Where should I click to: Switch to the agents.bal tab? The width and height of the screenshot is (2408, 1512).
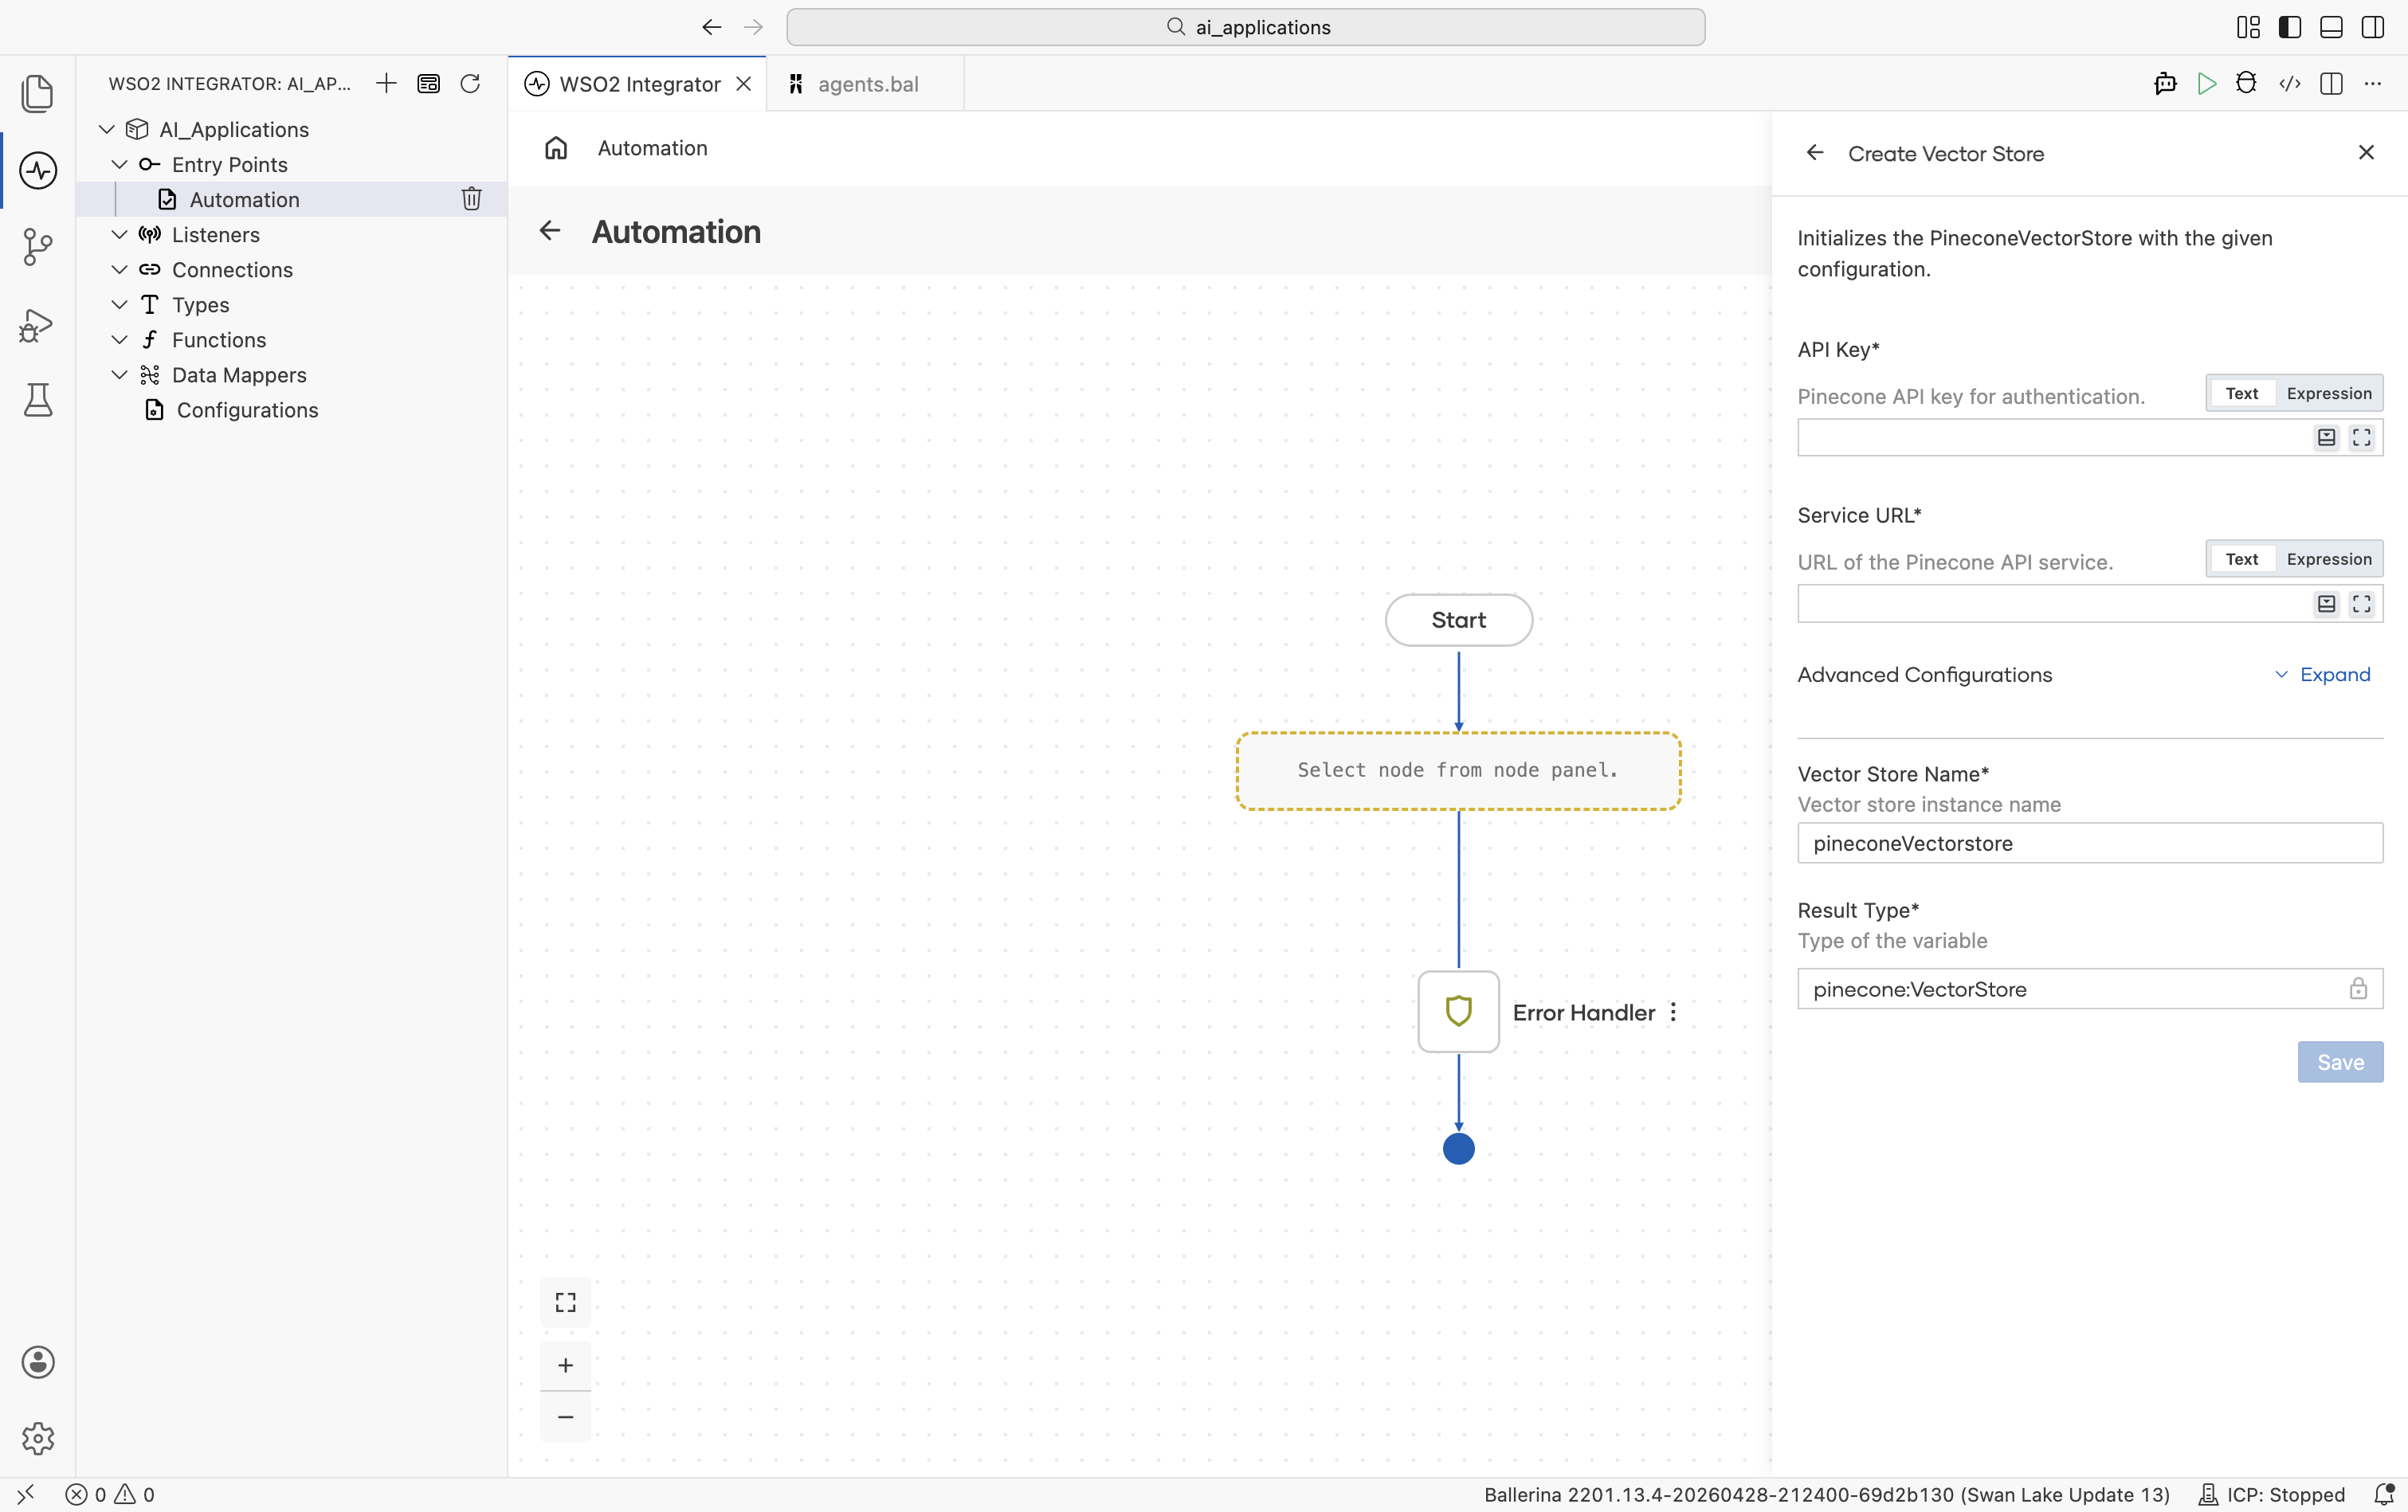pos(866,84)
